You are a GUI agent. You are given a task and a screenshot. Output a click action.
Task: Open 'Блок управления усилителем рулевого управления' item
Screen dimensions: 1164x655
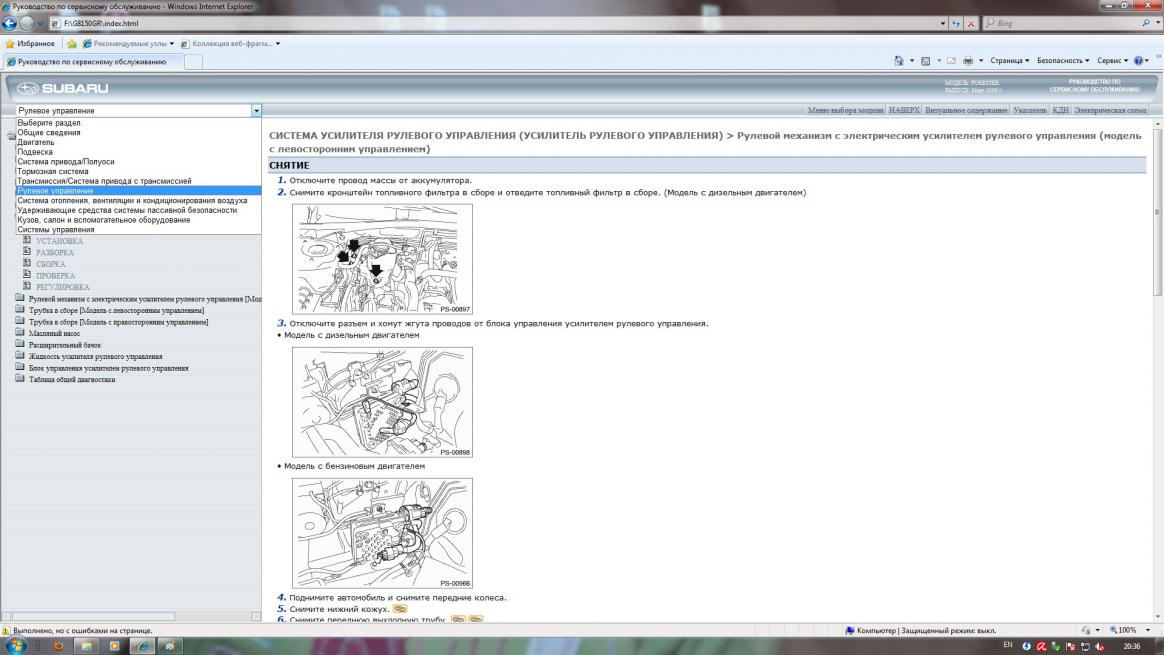(108, 368)
